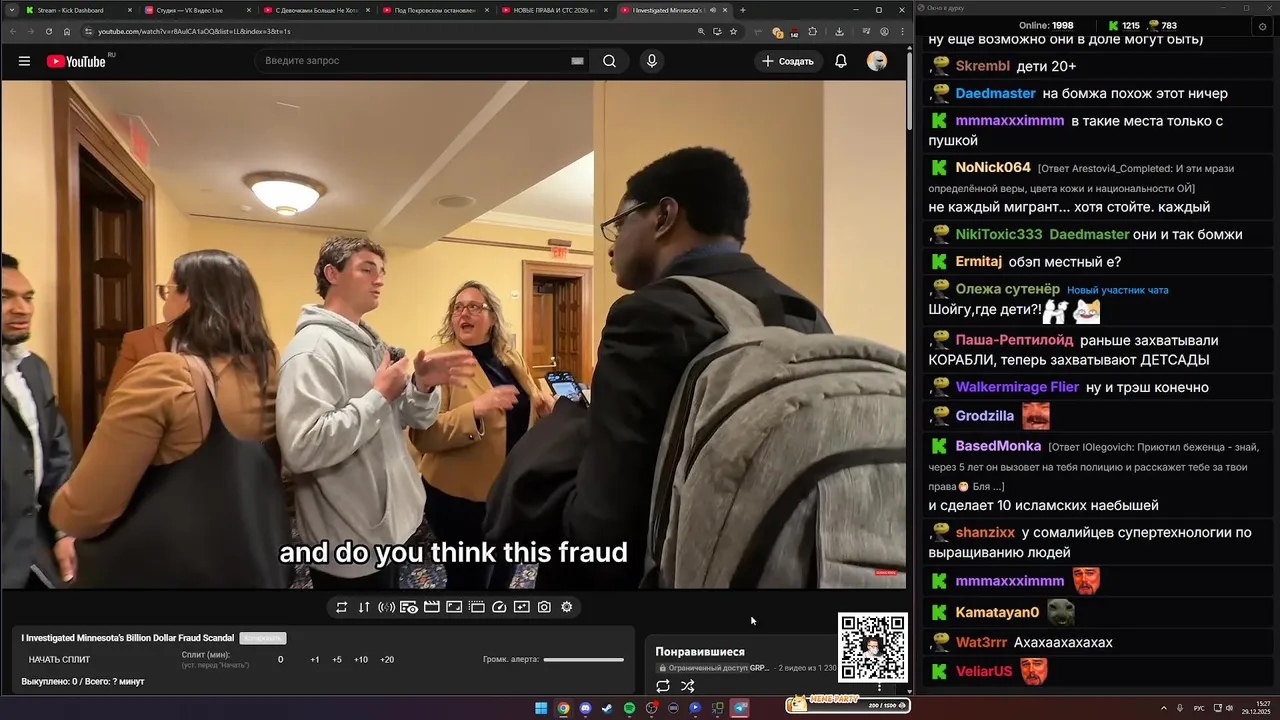Image resolution: width=1280 pixels, height=720 pixels.
Task: Open Spotify from the taskbar
Action: 629,708
